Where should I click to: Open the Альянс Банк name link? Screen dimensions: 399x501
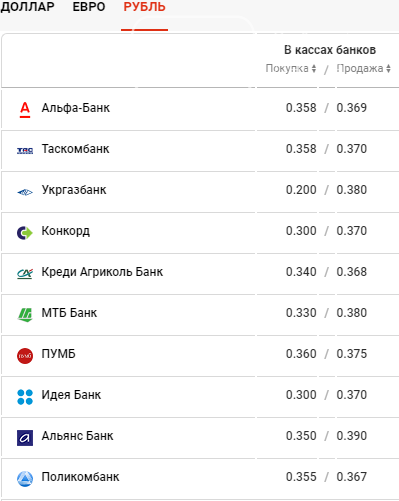click(x=77, y=436)
